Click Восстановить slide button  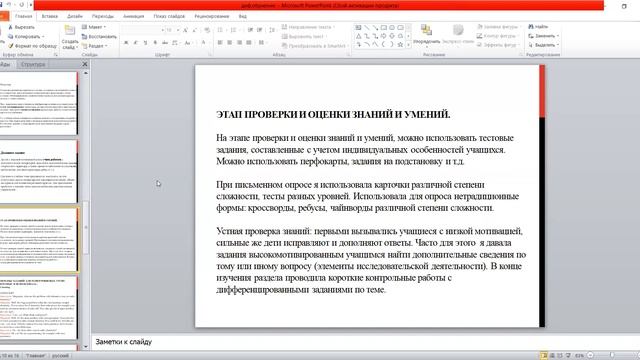point(99,36)
